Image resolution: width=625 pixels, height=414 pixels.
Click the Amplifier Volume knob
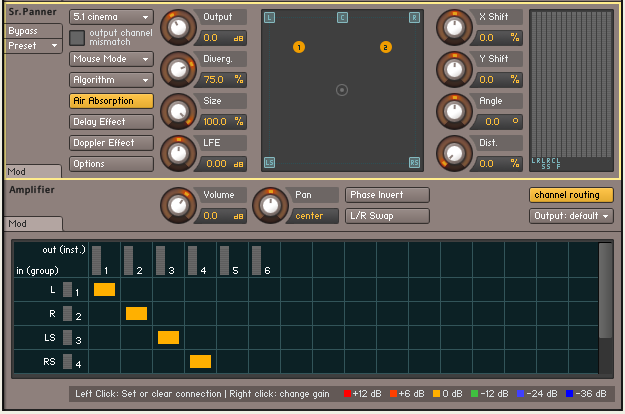pos(178,206)
